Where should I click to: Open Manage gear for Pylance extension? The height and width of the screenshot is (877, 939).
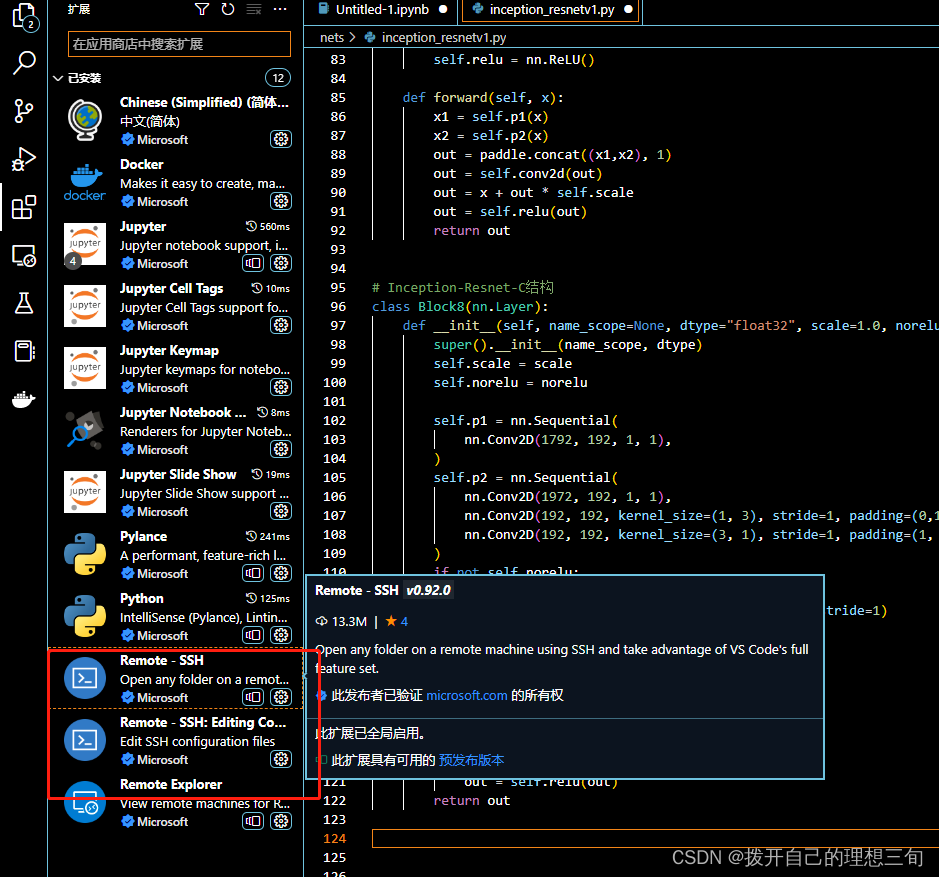click(281, 573)
